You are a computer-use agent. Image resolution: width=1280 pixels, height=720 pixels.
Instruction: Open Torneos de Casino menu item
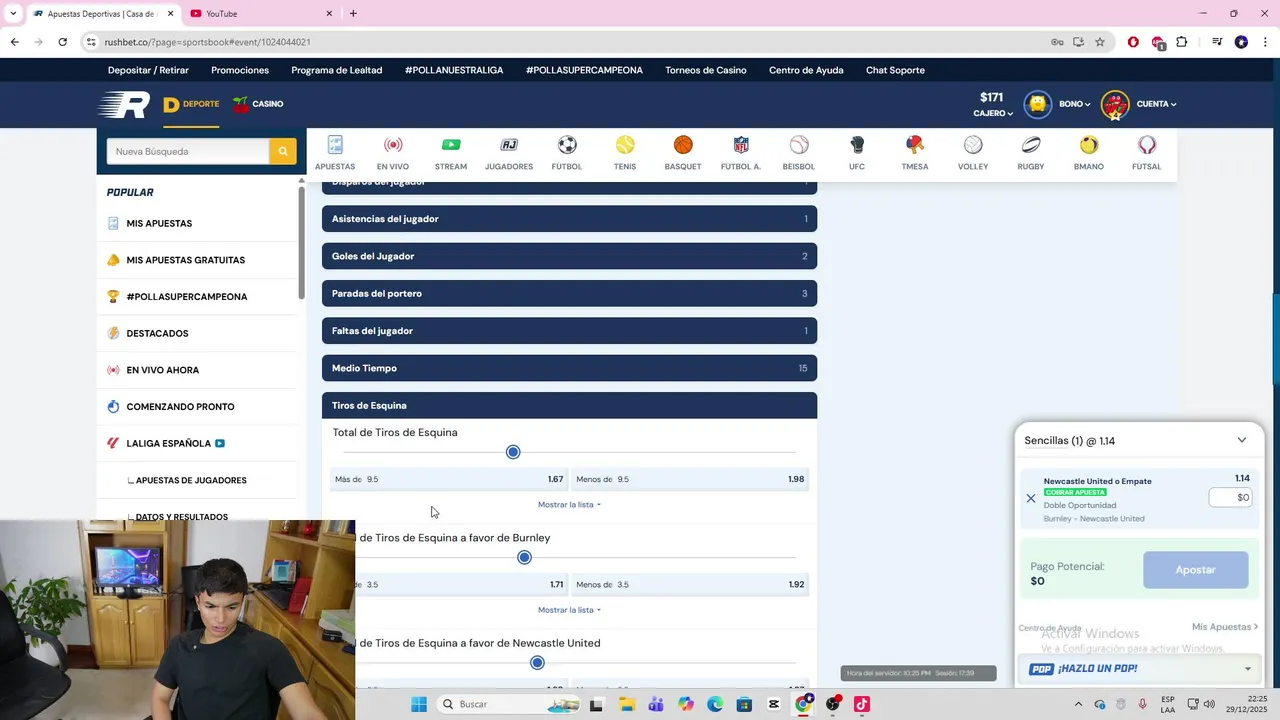pos(706,70)
